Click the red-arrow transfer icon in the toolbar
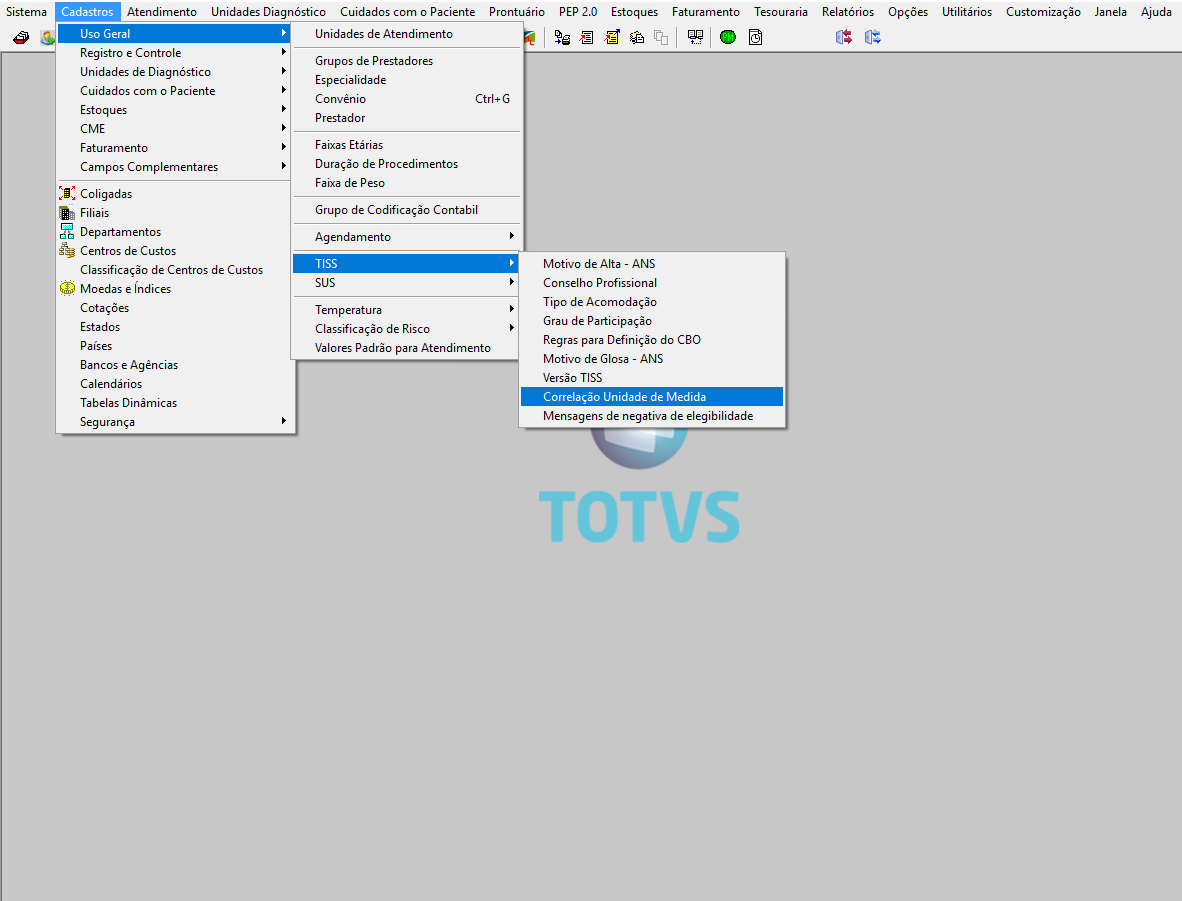 (844, 37)
